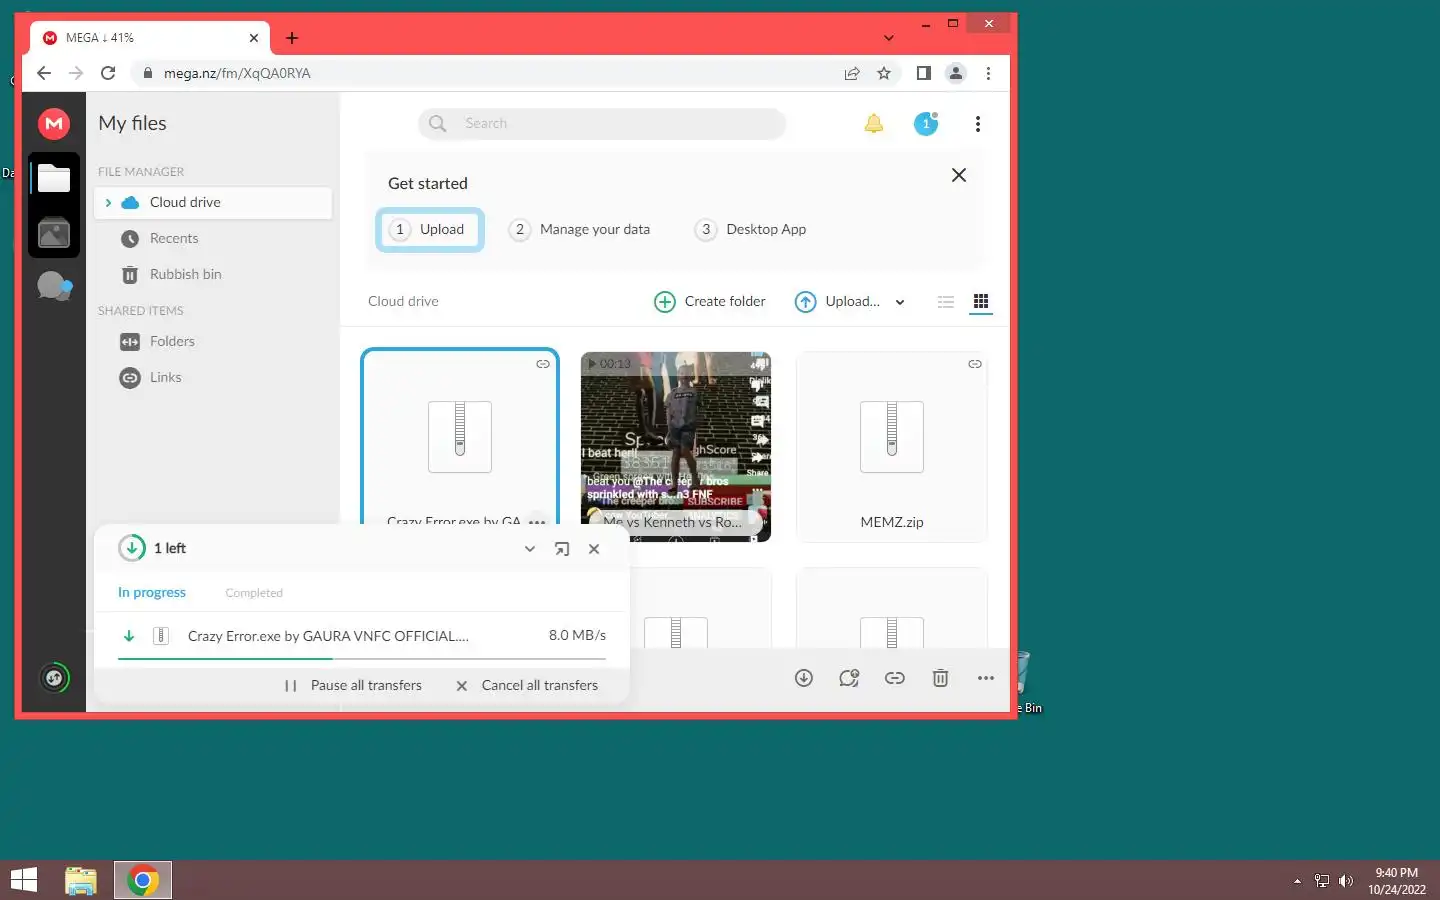Click the download icon in bottom selection bar
Screen dimensions: 1440x900
click(804, 678)
